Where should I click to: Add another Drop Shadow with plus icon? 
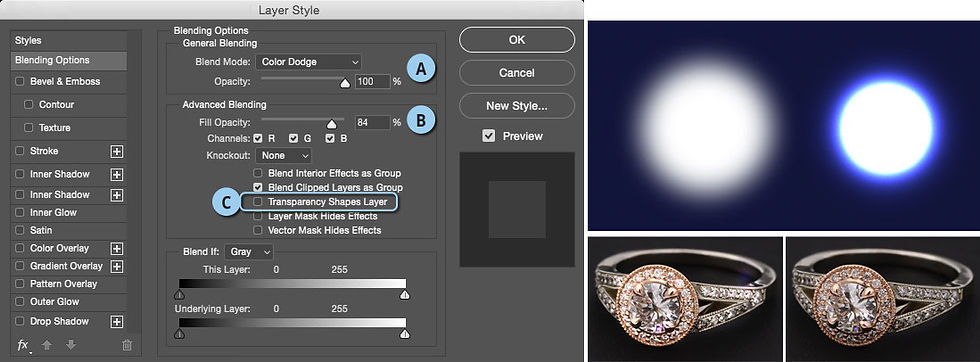(x=117, y=322)
